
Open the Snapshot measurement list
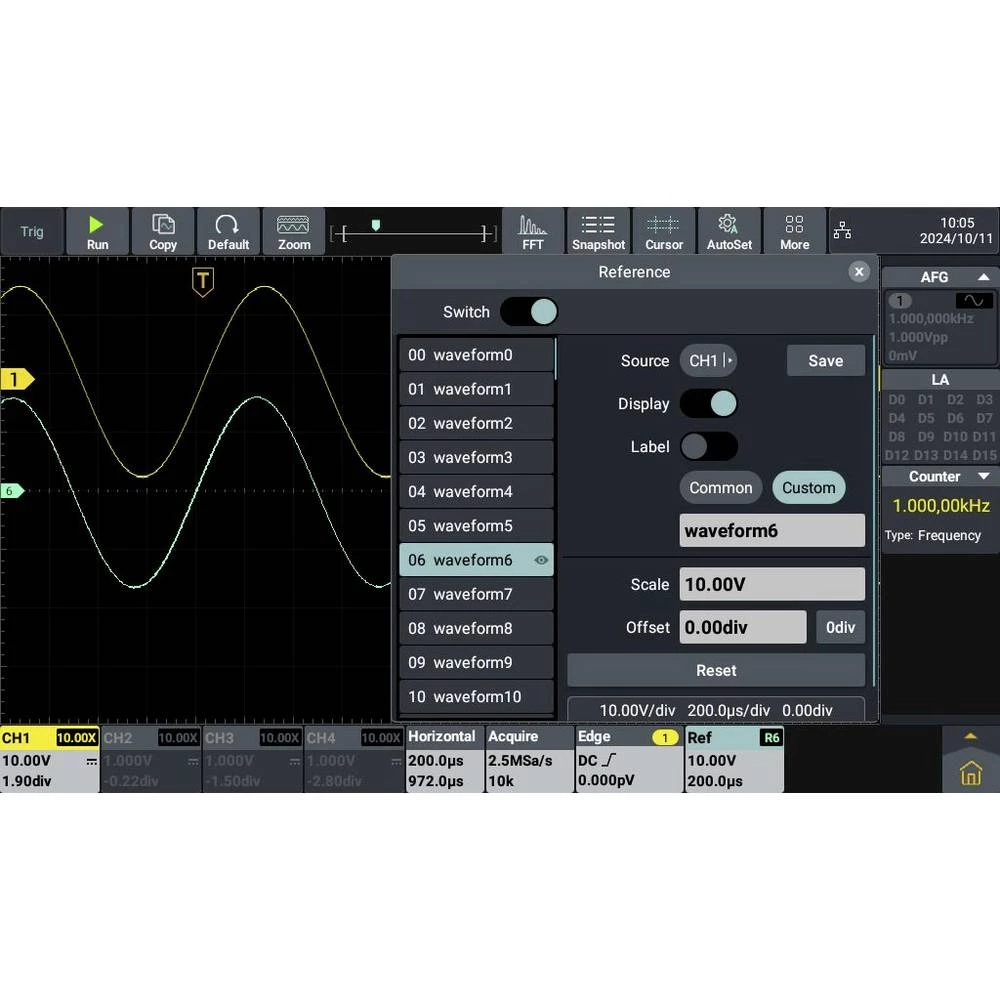tap(598, 232)
